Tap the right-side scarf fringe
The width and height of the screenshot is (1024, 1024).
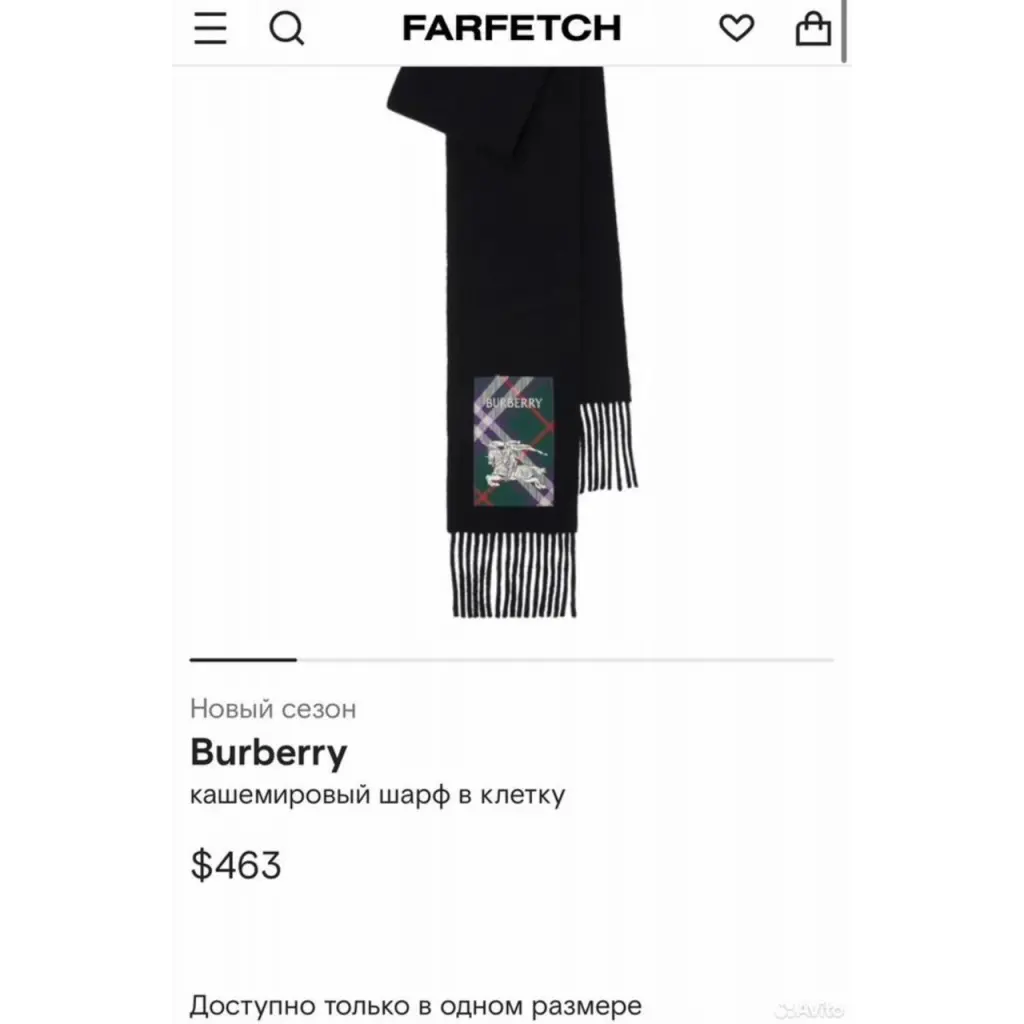coord(607,447)
